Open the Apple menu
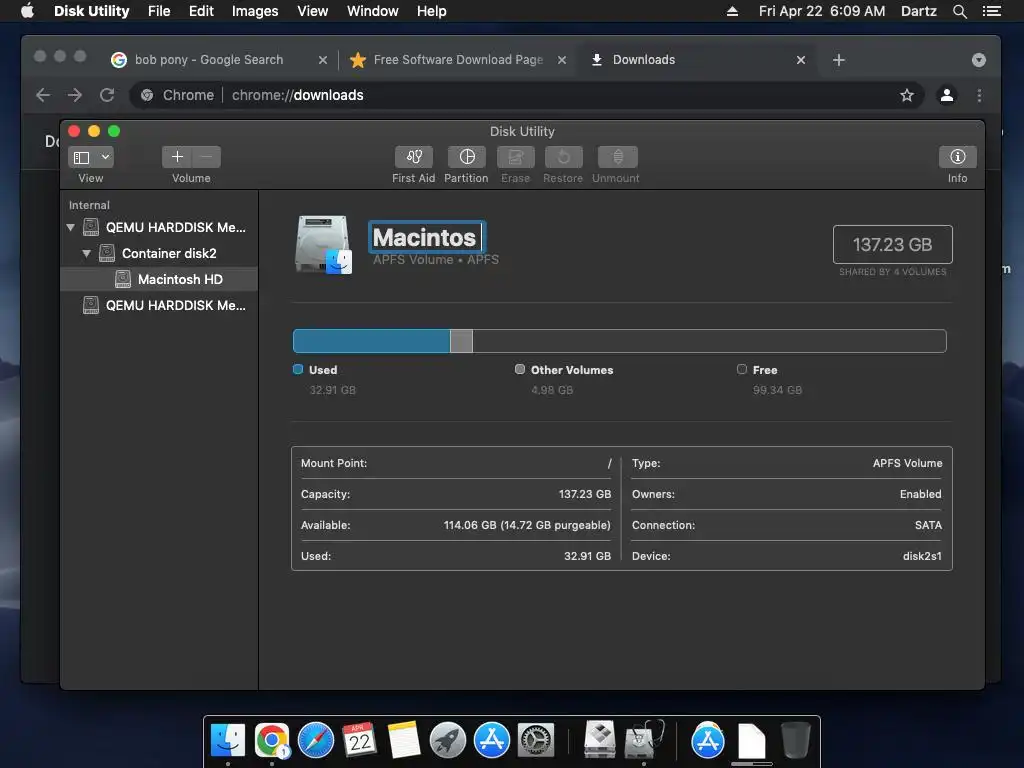The height and width of the screenshot is (768, 1024). click(x=27, y=11)
